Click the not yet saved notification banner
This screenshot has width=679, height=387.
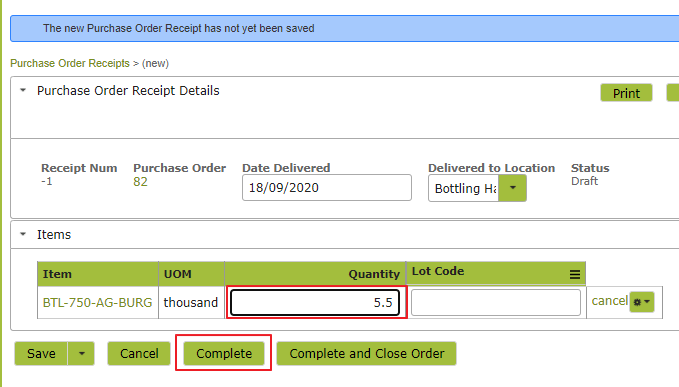pos(345,29)
